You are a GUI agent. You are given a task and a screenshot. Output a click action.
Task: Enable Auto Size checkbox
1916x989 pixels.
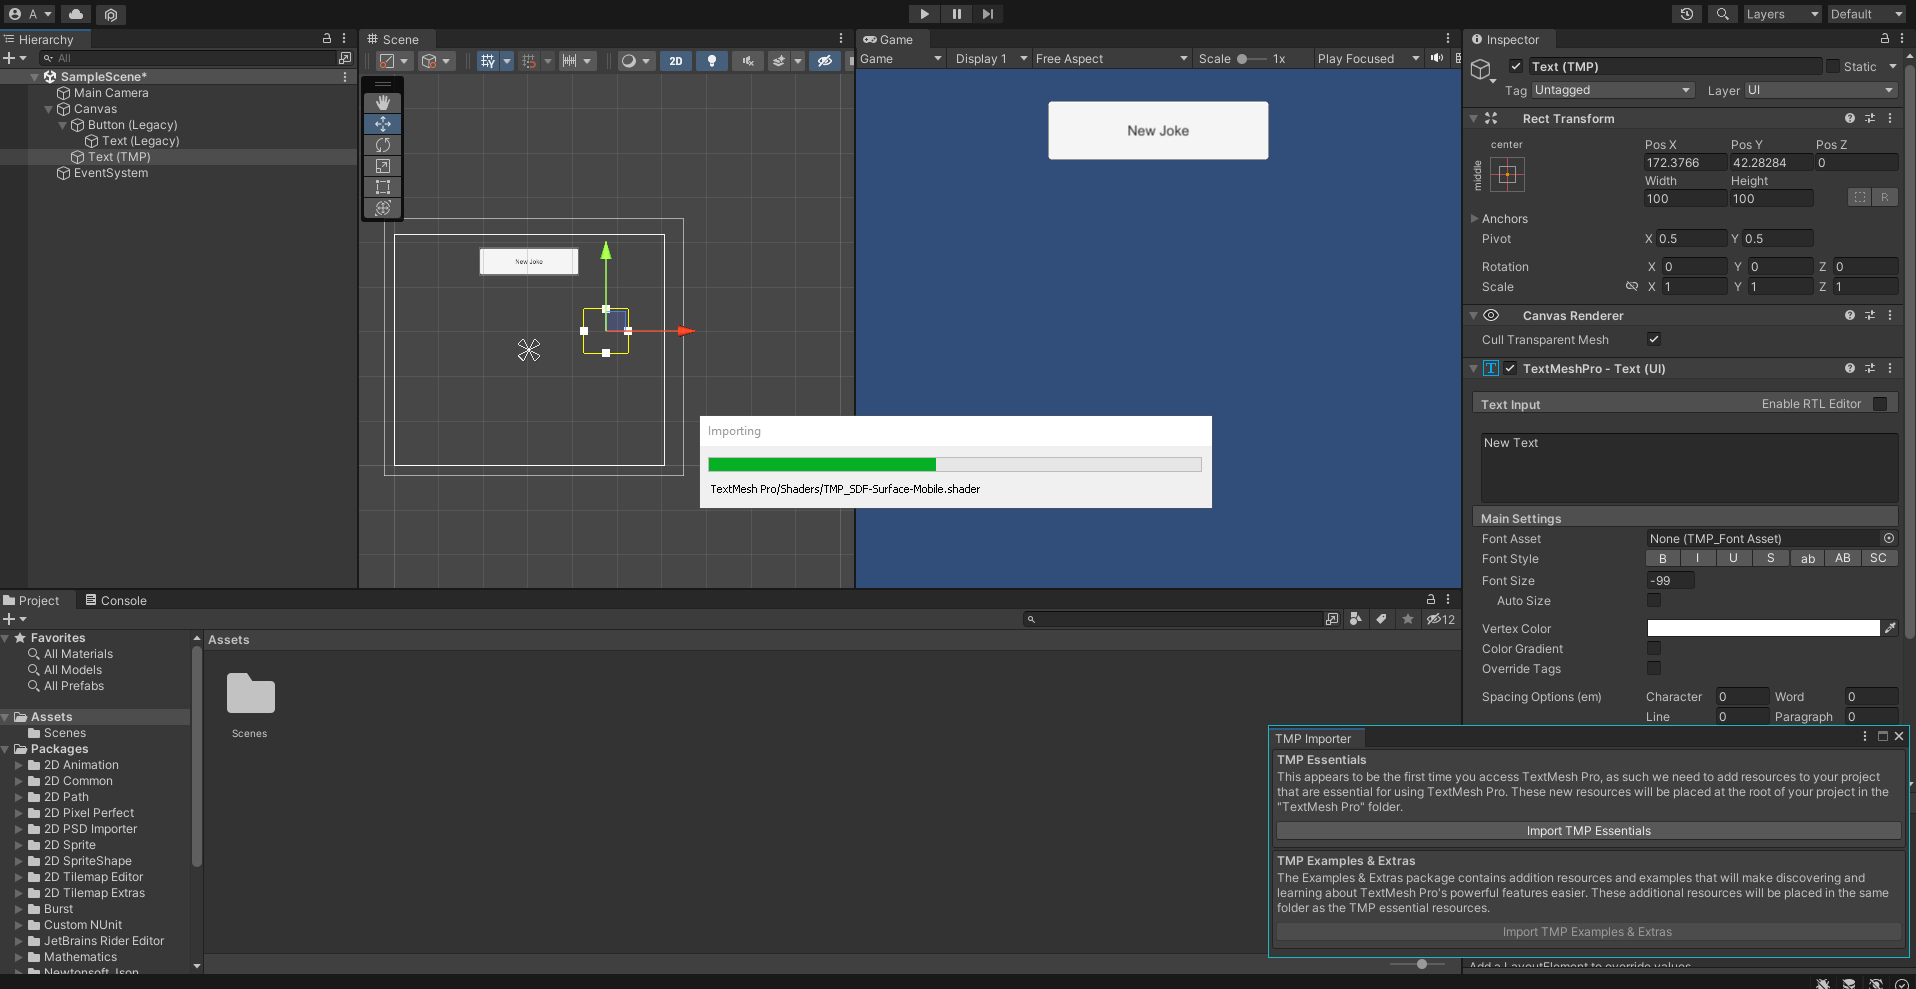[1654, 601]
